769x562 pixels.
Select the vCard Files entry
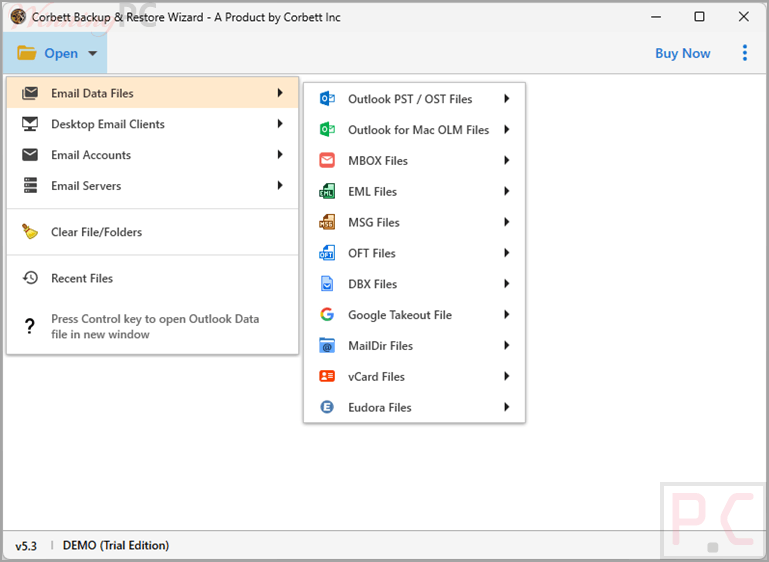coord(414,376)
